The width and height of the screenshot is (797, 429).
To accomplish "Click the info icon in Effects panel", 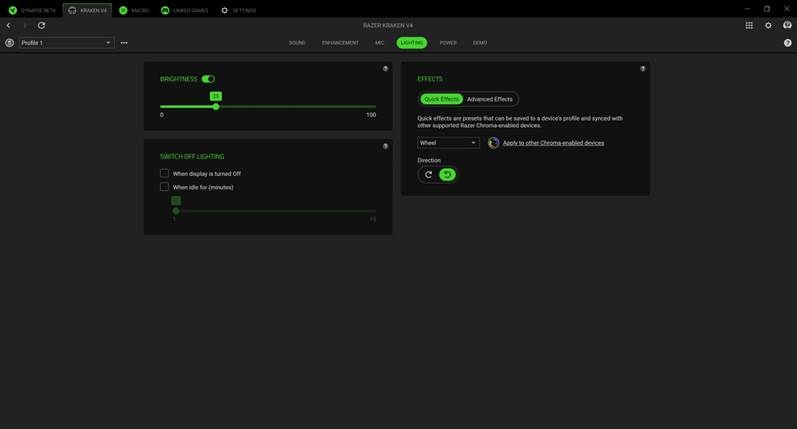I will pos(642,69).
